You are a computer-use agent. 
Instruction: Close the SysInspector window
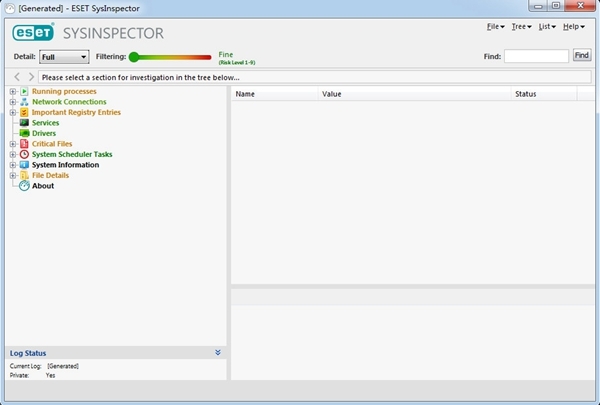click(580, 6)
